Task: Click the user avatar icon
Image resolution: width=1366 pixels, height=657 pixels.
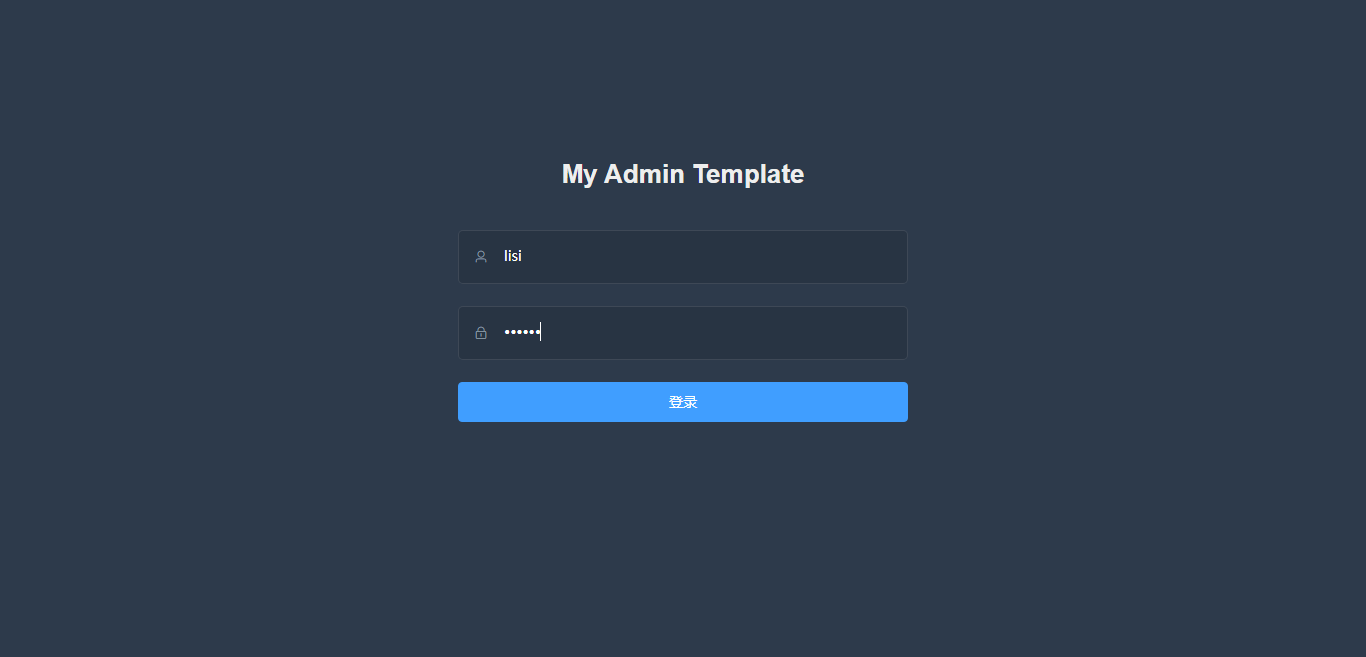Action: [481, 257]
